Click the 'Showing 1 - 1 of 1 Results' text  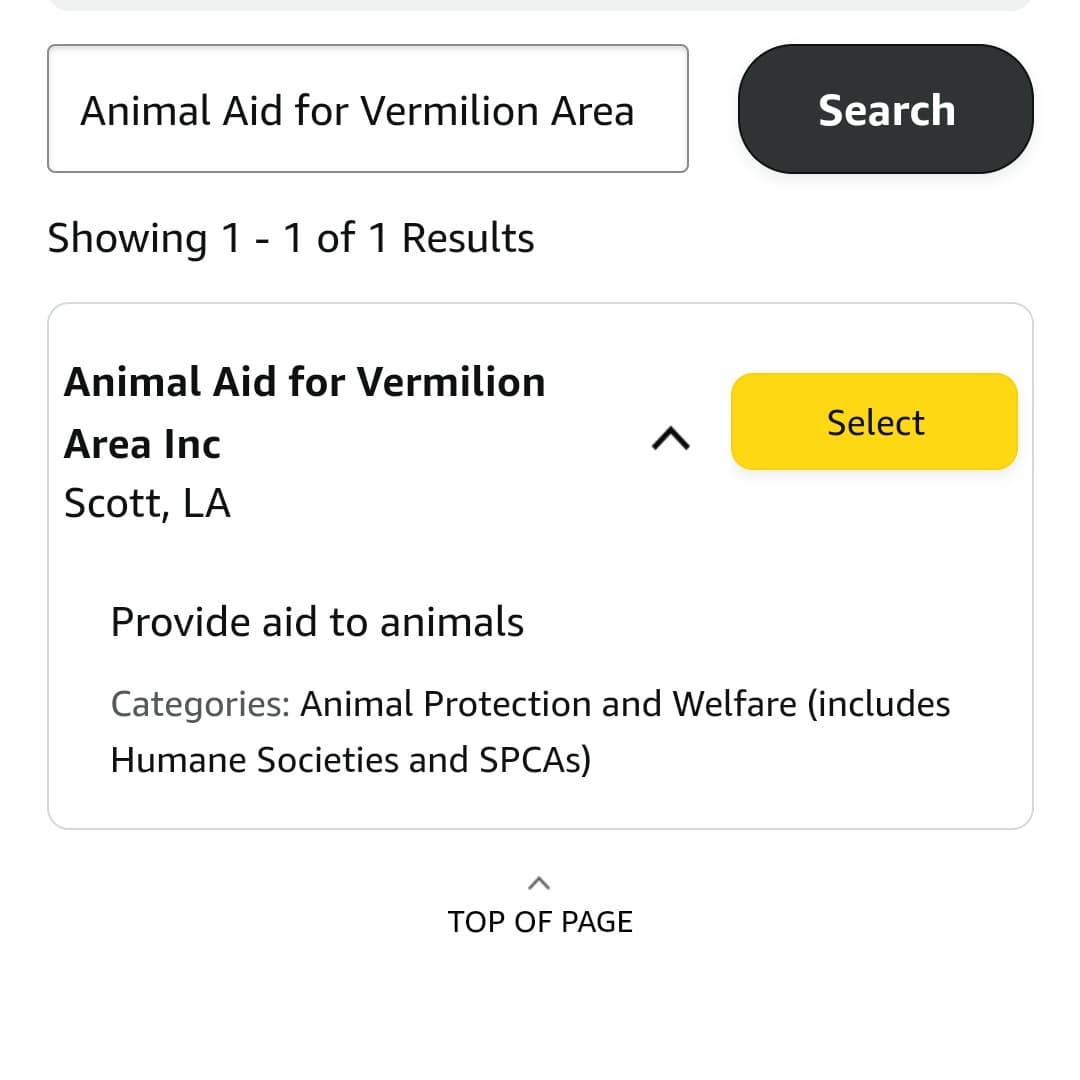point(290,238)
